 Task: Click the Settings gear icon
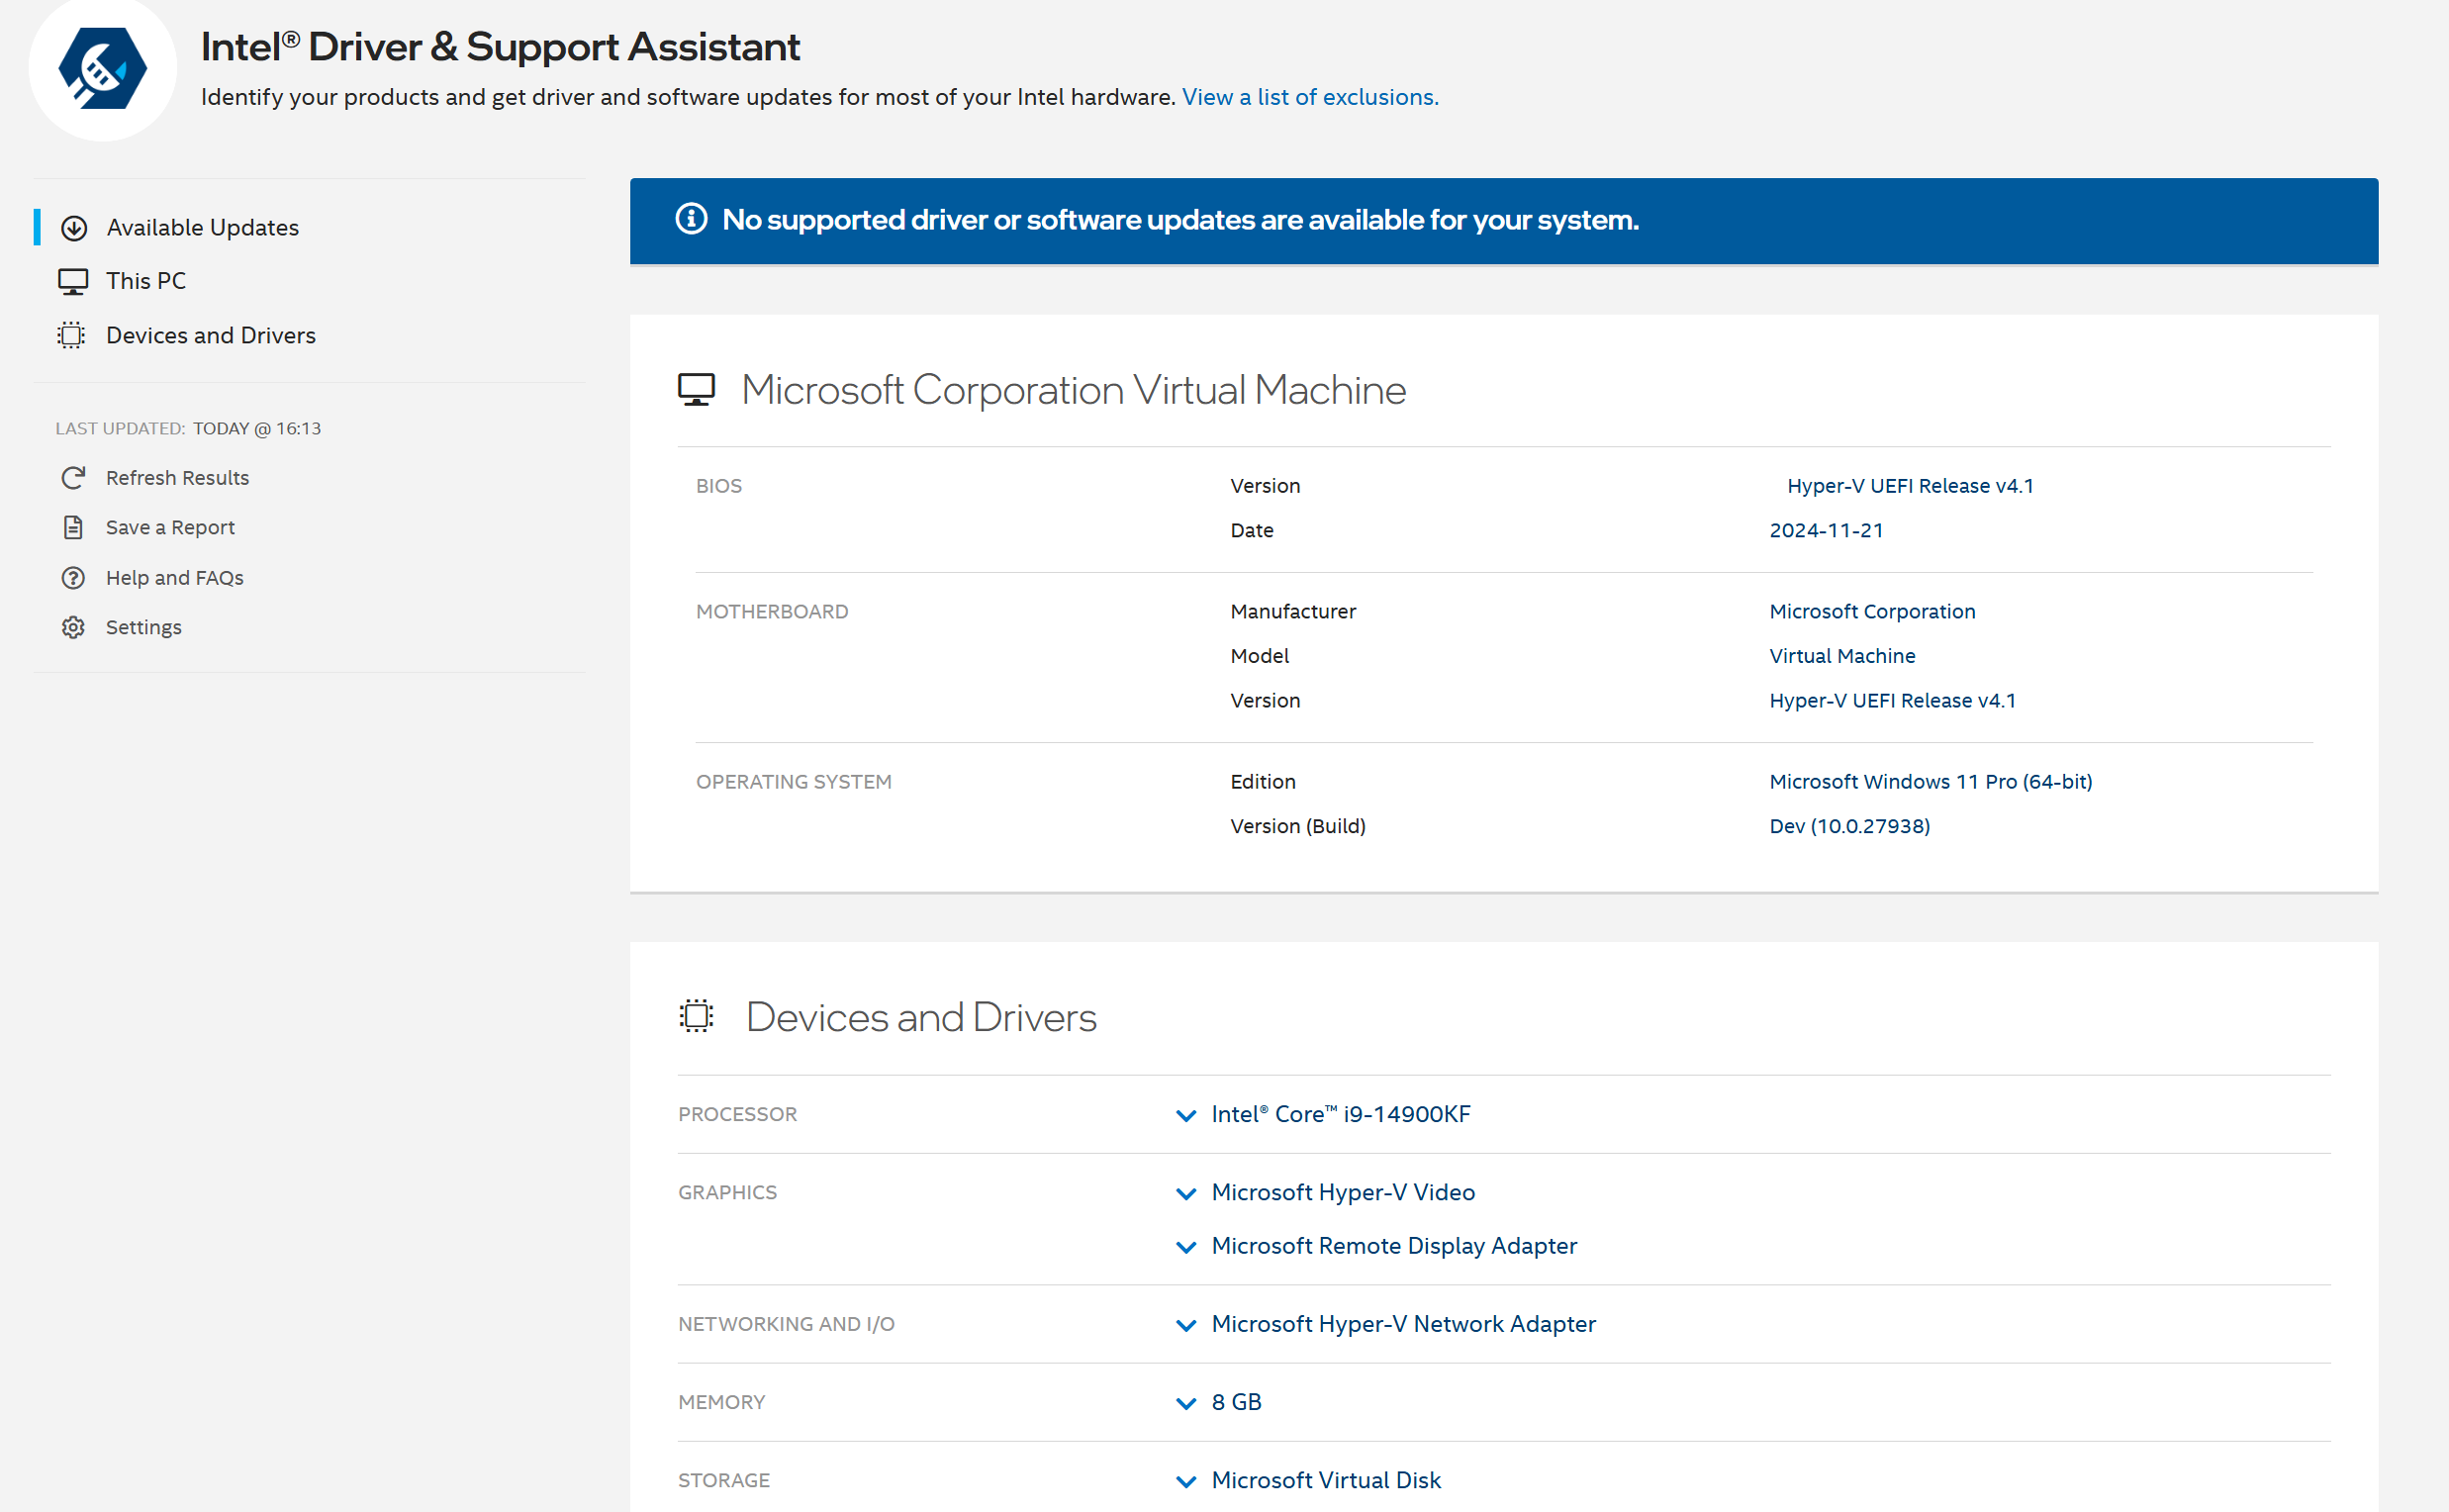tap(73, 628)
